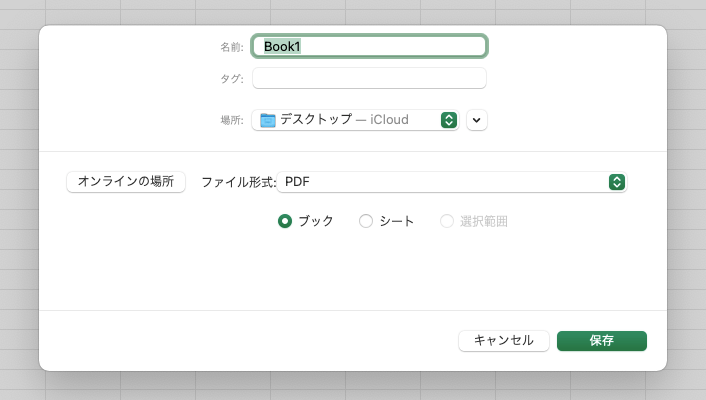Click the 名前 filename field with Book1
The width and height of the screenshot is (706, 400).
(369, 46)
